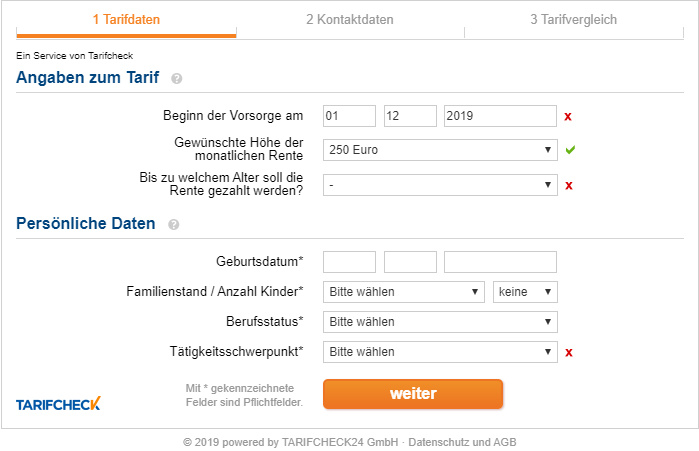Click help icon beside Angaben zum Tarif

point(177,78)
